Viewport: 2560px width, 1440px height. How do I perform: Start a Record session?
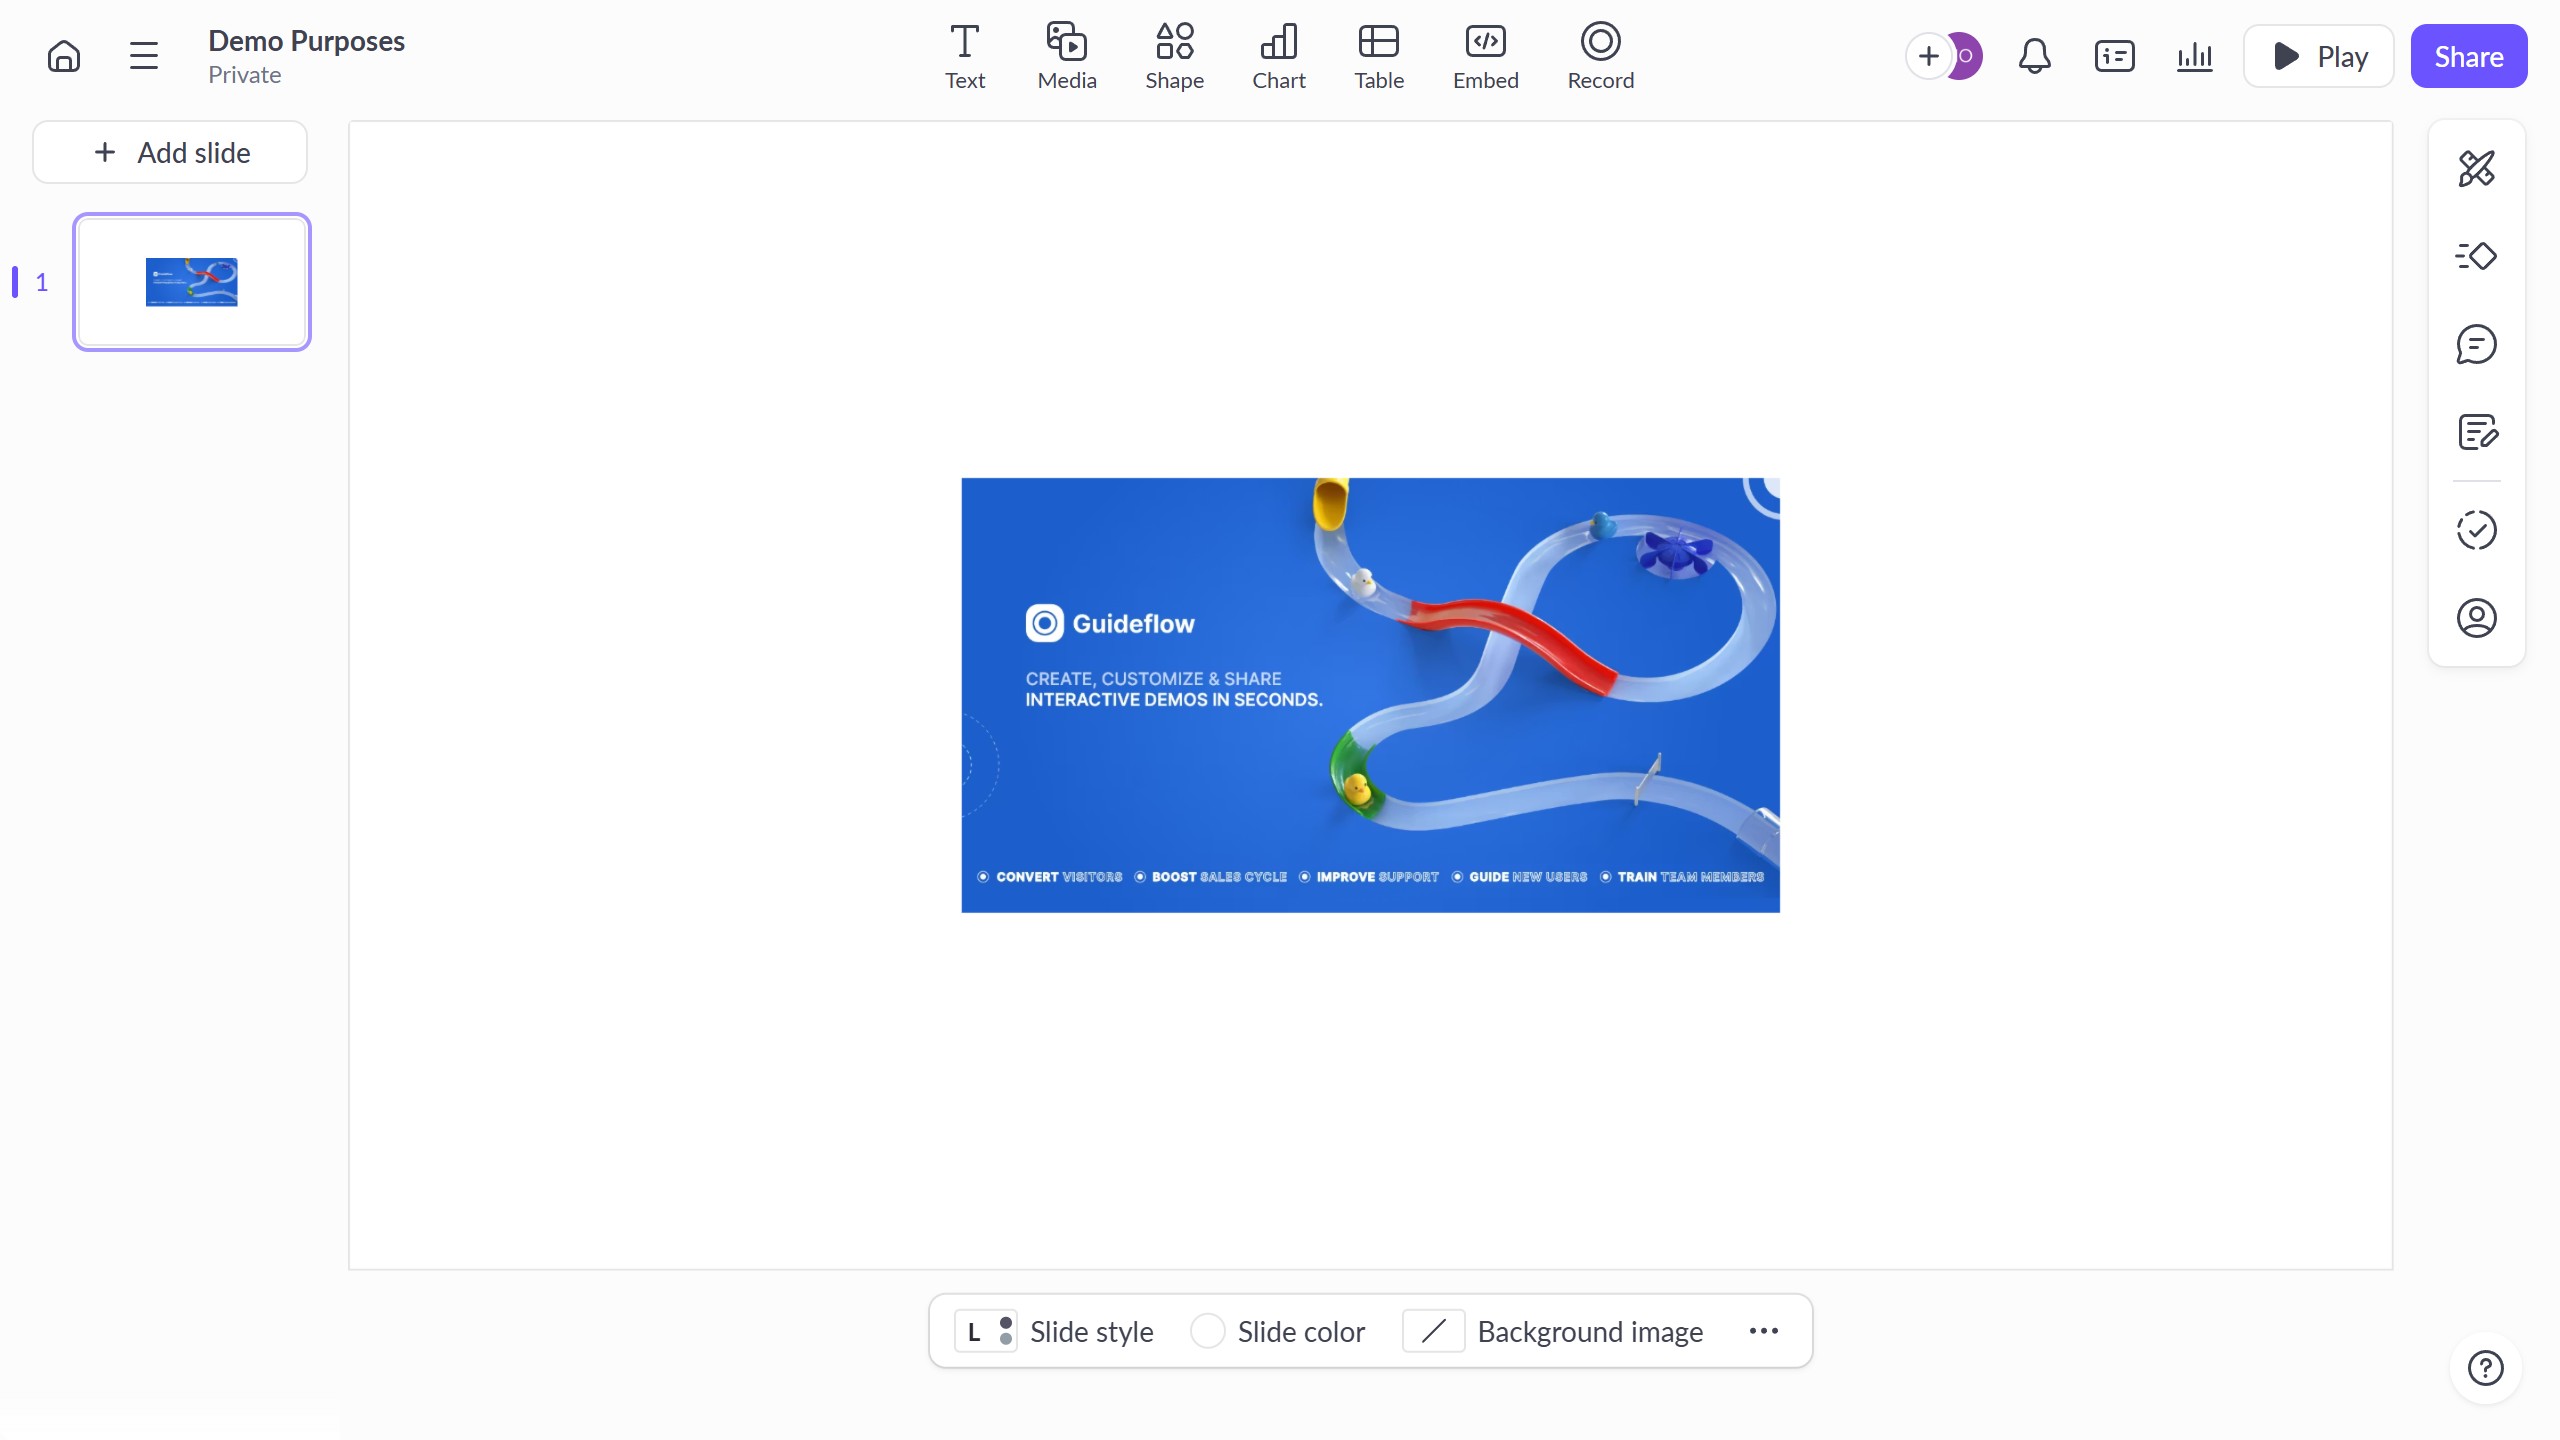click(x=1600, y=56)
